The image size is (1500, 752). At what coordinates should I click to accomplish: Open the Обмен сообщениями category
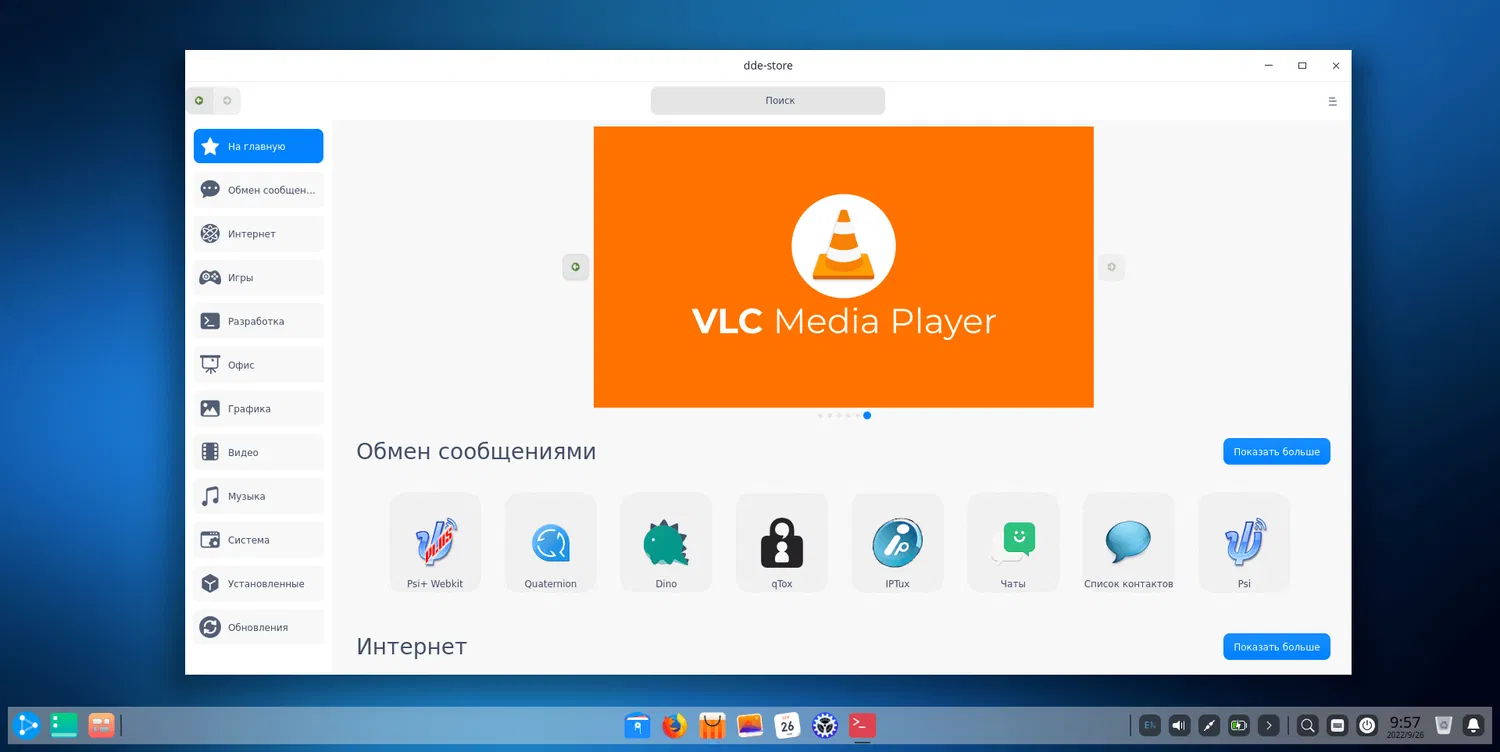[258, 190]
